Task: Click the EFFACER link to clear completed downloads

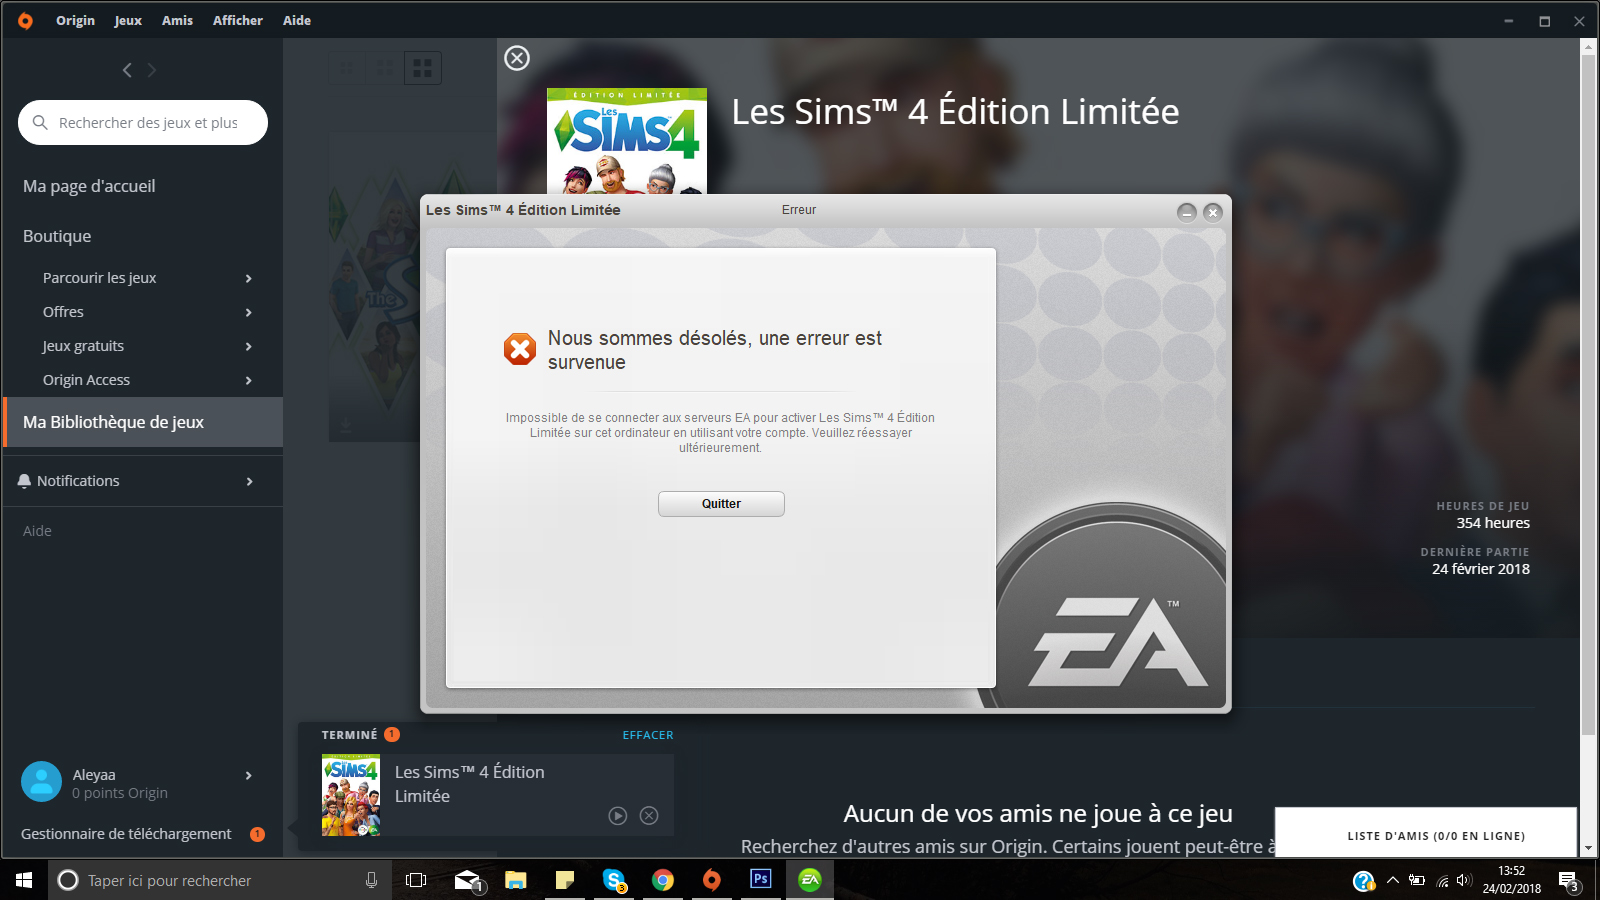Action: 648,735
